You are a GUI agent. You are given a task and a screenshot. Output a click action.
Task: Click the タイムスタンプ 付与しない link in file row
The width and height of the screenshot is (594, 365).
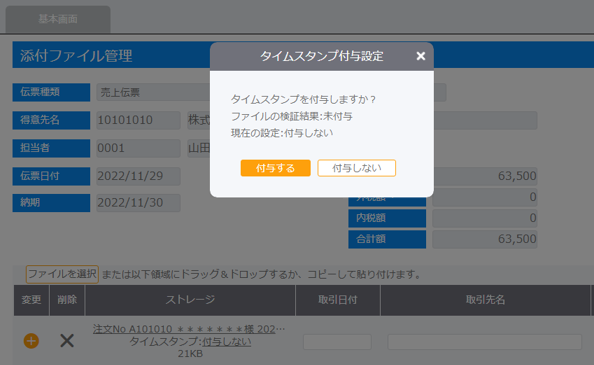[227, 342]
